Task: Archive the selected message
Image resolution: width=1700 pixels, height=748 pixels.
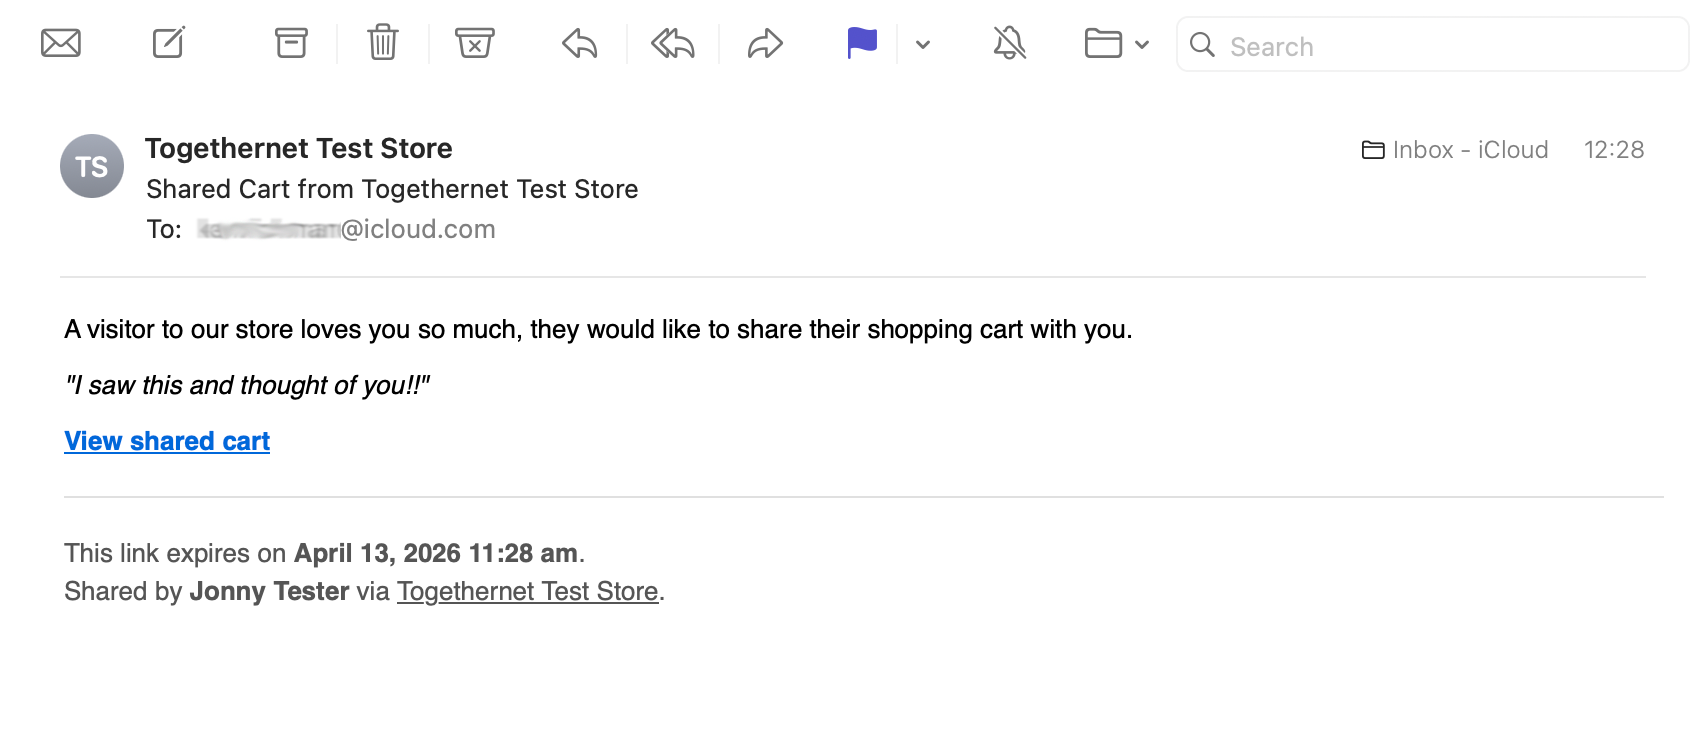Action: tap(291, 44)
